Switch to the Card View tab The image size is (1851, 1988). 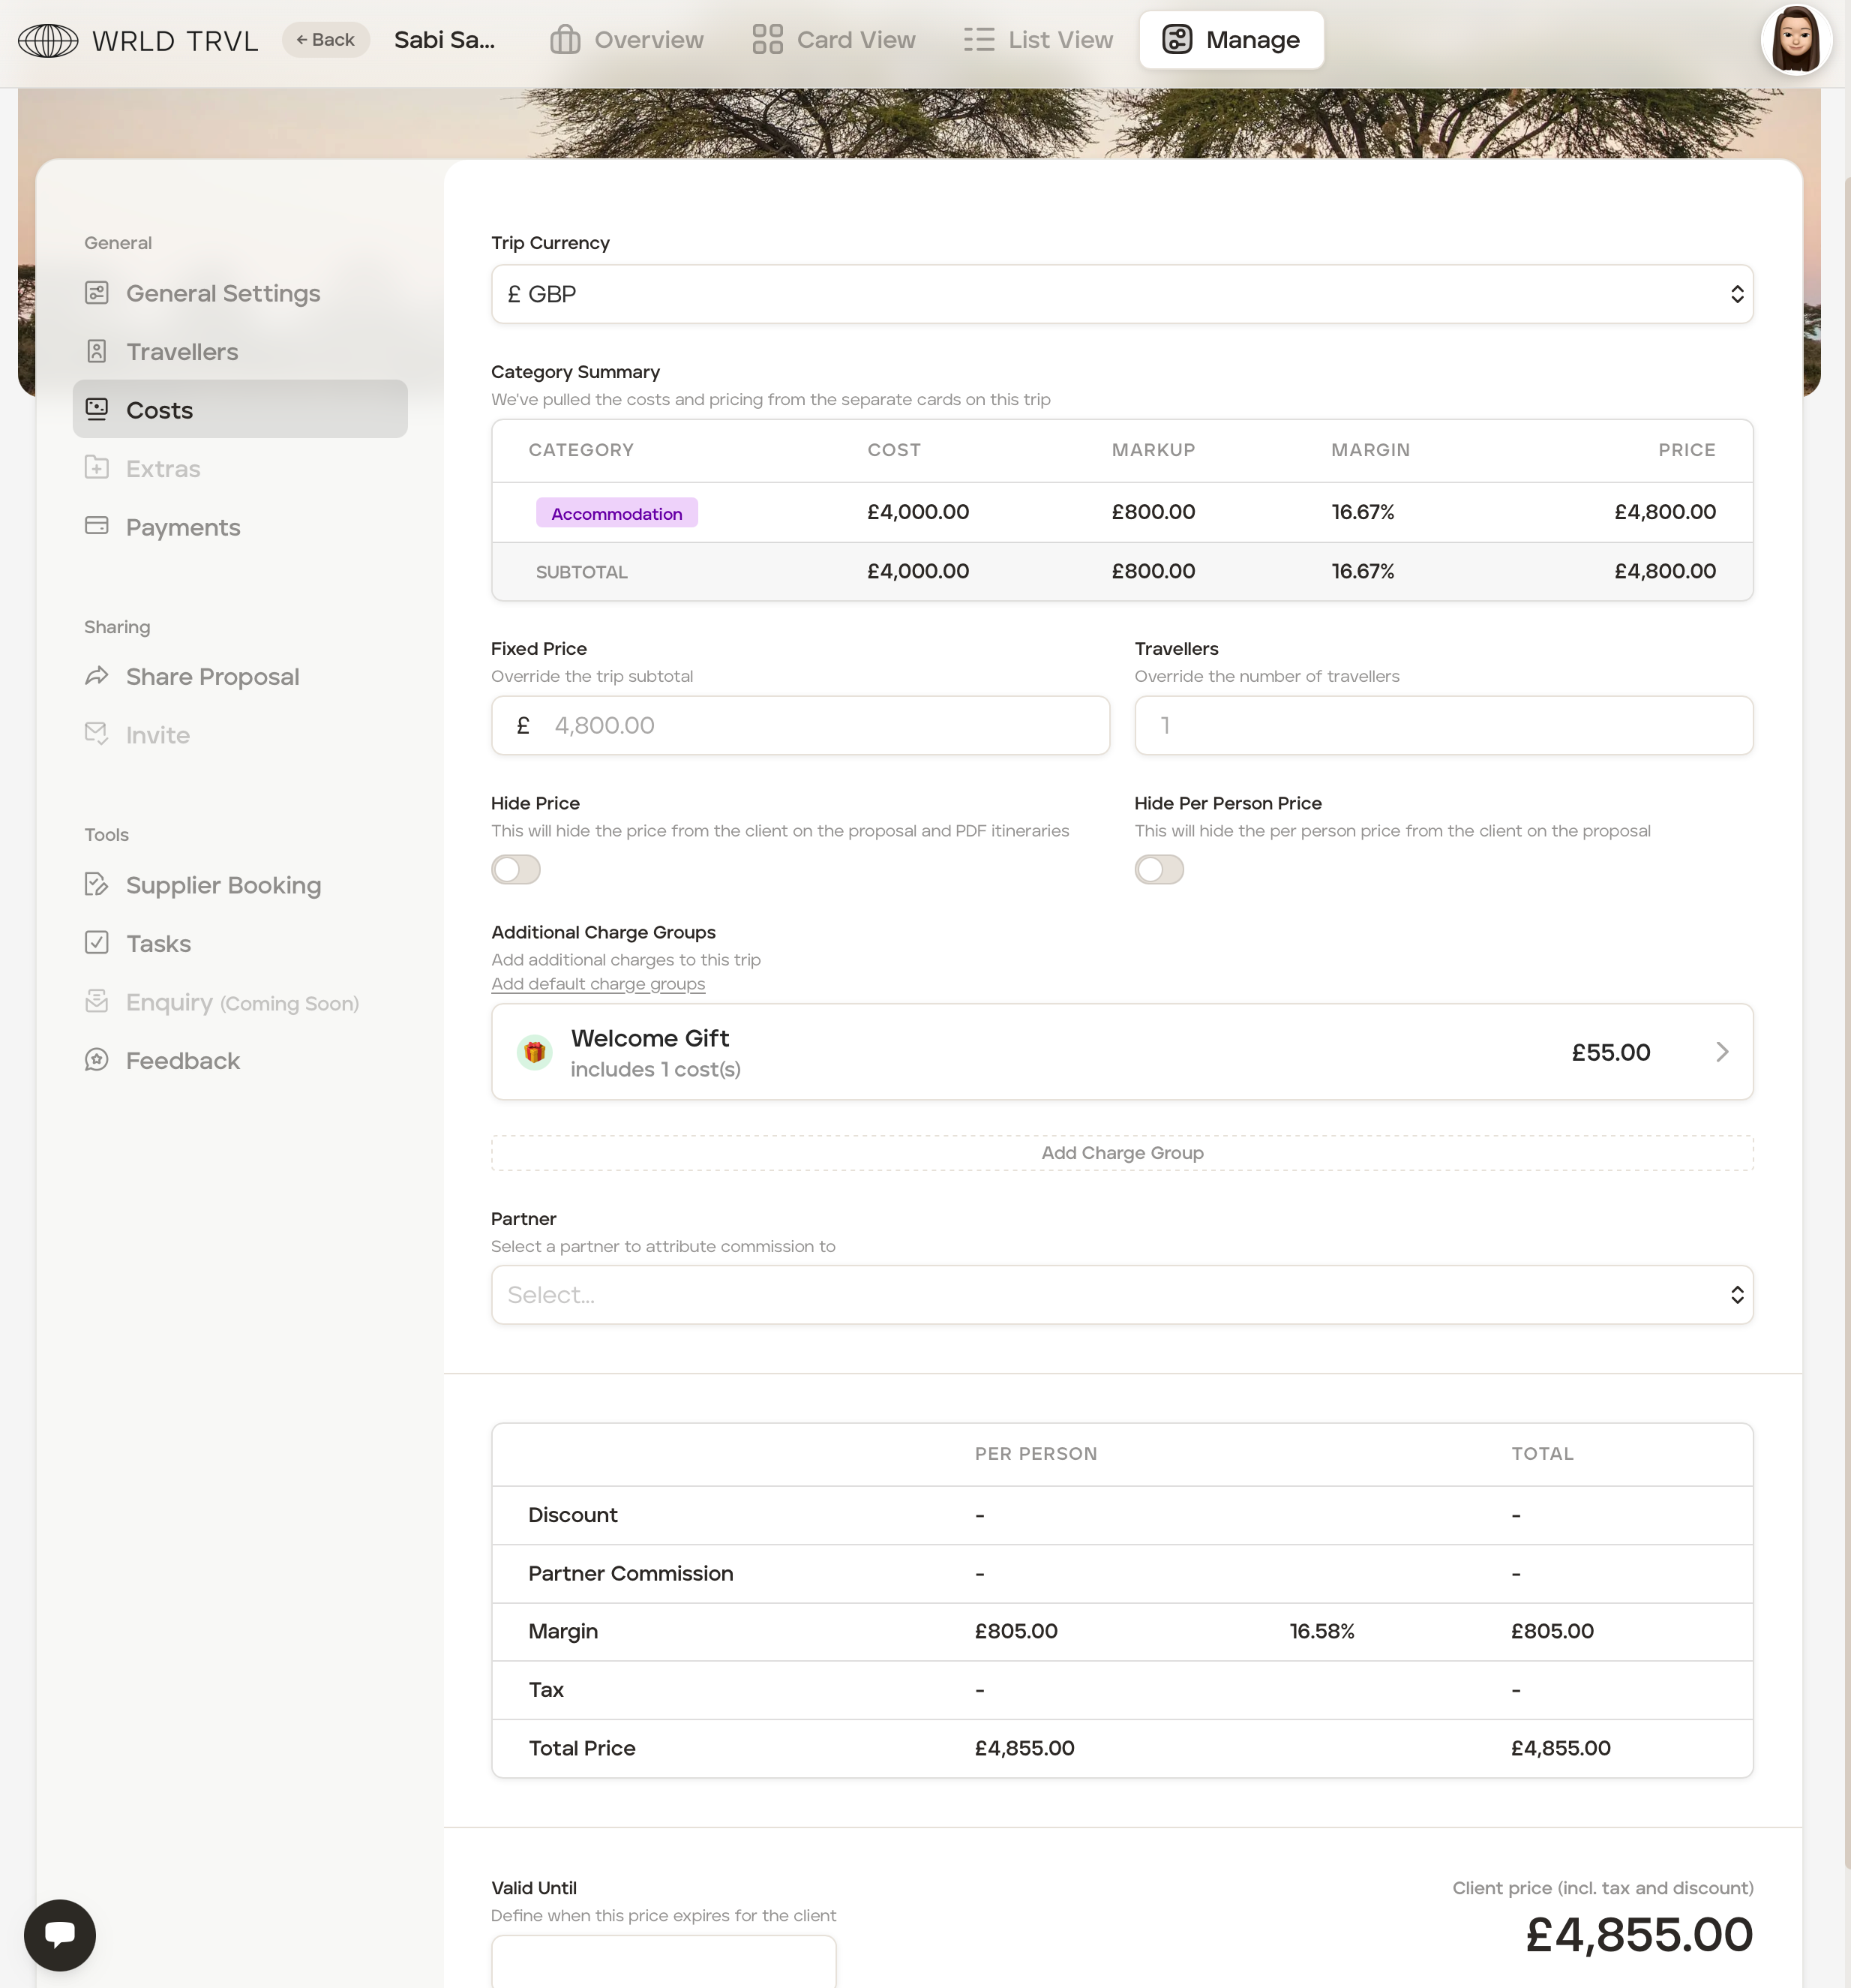[x=834, y=40]
